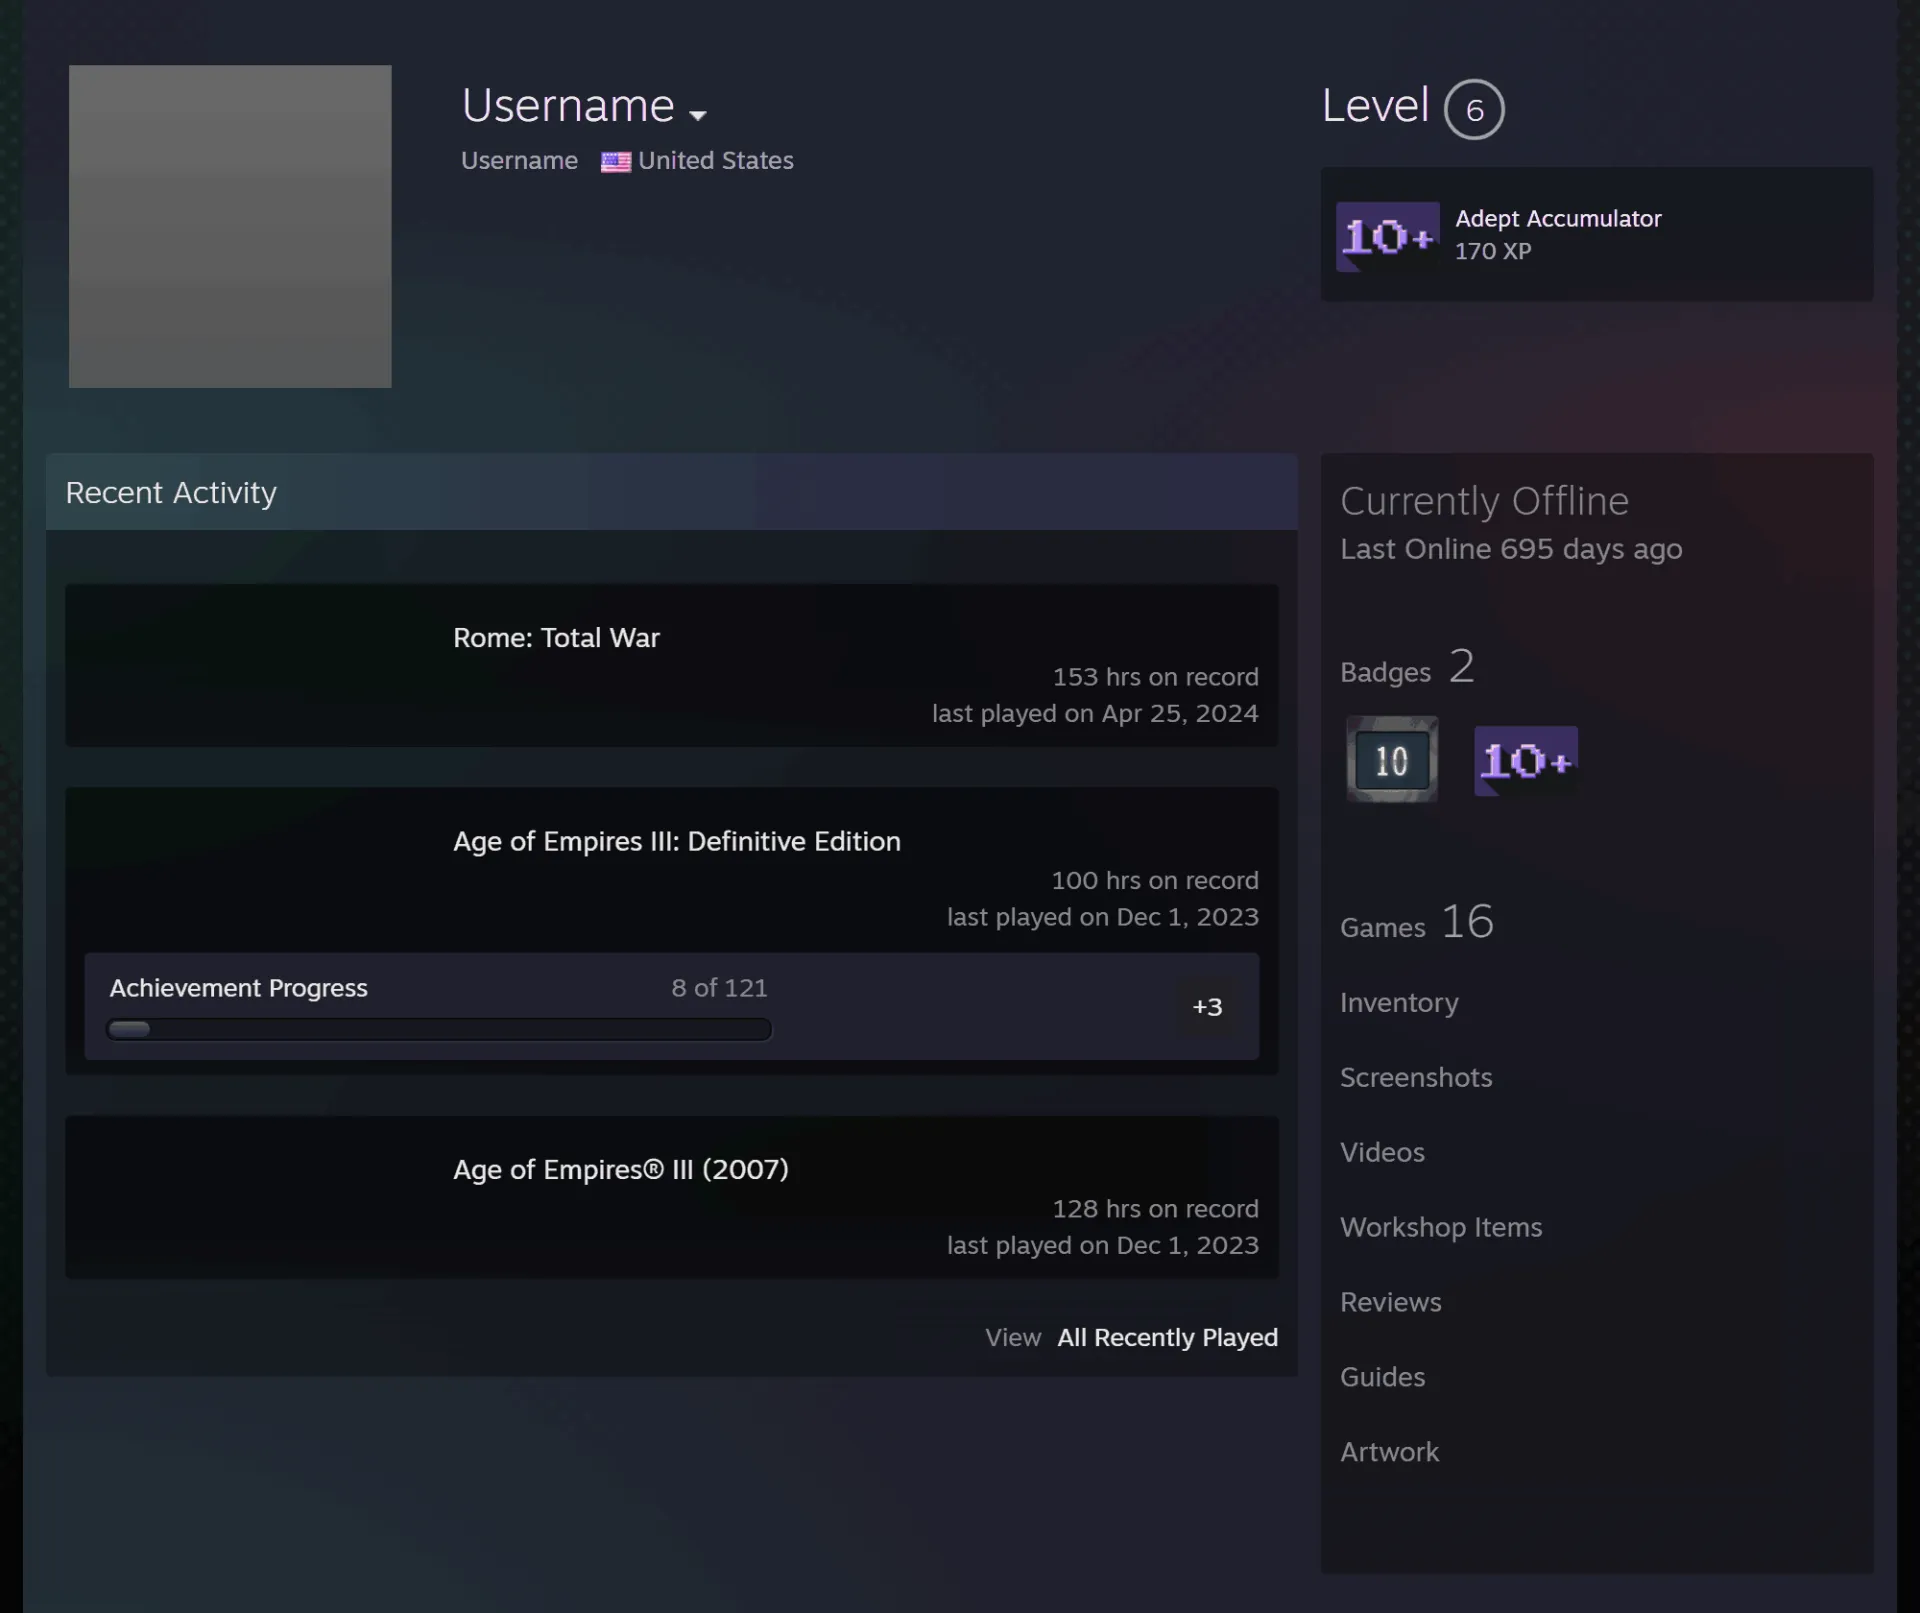
Task: Open the Guides link
Action: pyautogui.click(x=1382, y=1377)
